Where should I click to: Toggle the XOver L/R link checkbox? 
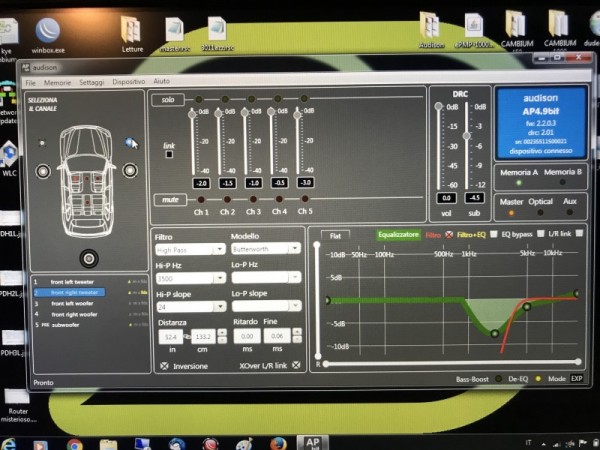(x=296, y=365)
